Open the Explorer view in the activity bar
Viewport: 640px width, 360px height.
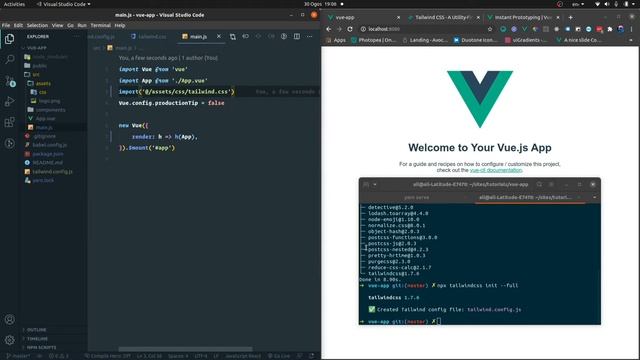(9, 39)
